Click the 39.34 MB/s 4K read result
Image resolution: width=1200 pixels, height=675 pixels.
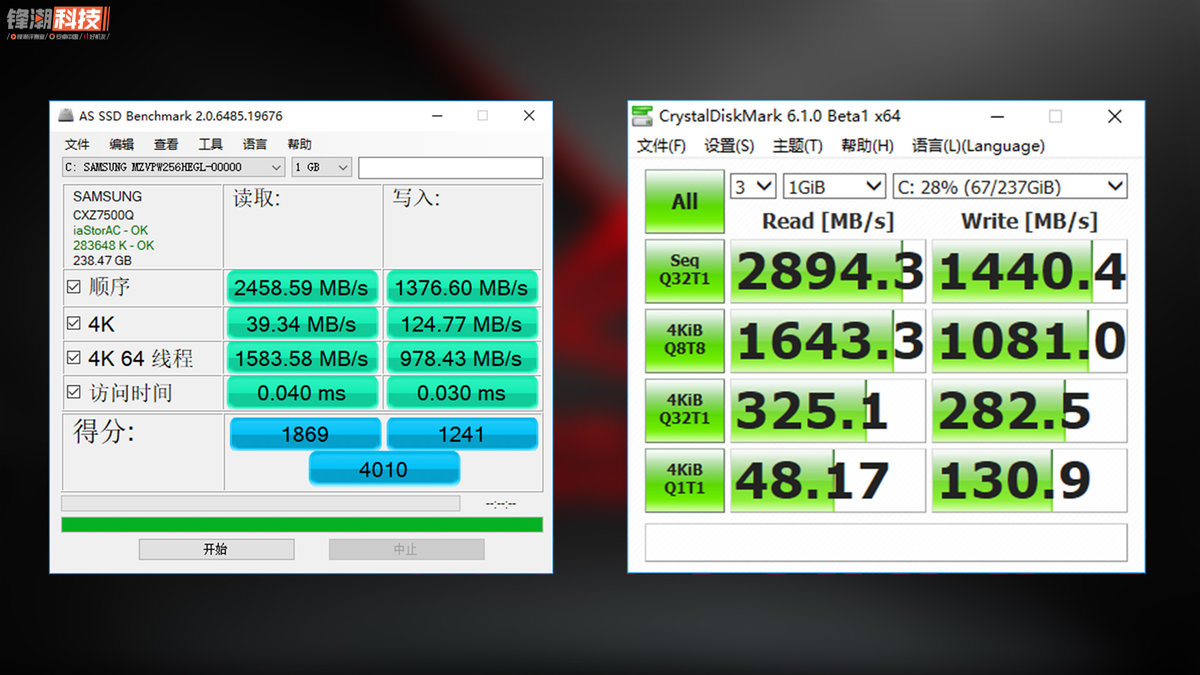point(302,324)
